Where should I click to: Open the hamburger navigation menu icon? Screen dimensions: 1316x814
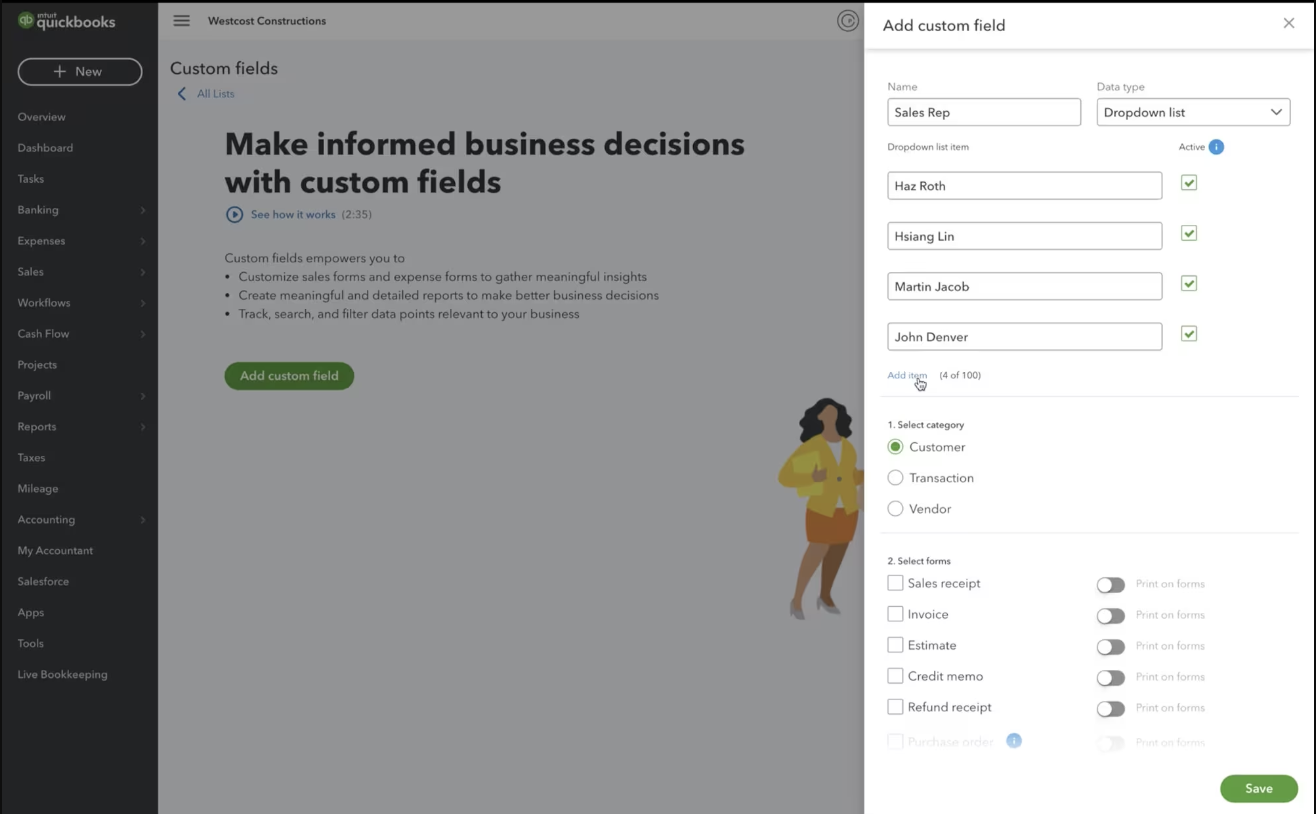click(x=181, y=21)
